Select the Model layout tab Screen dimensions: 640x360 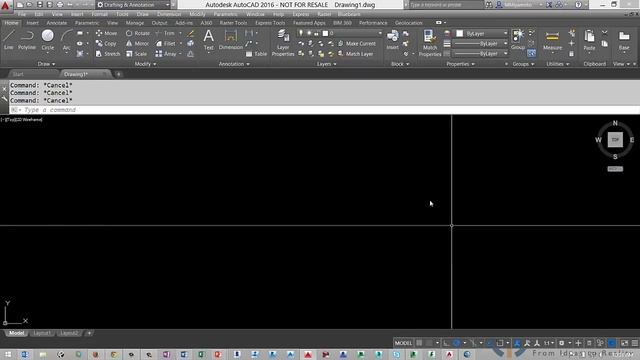coord(16,333)
